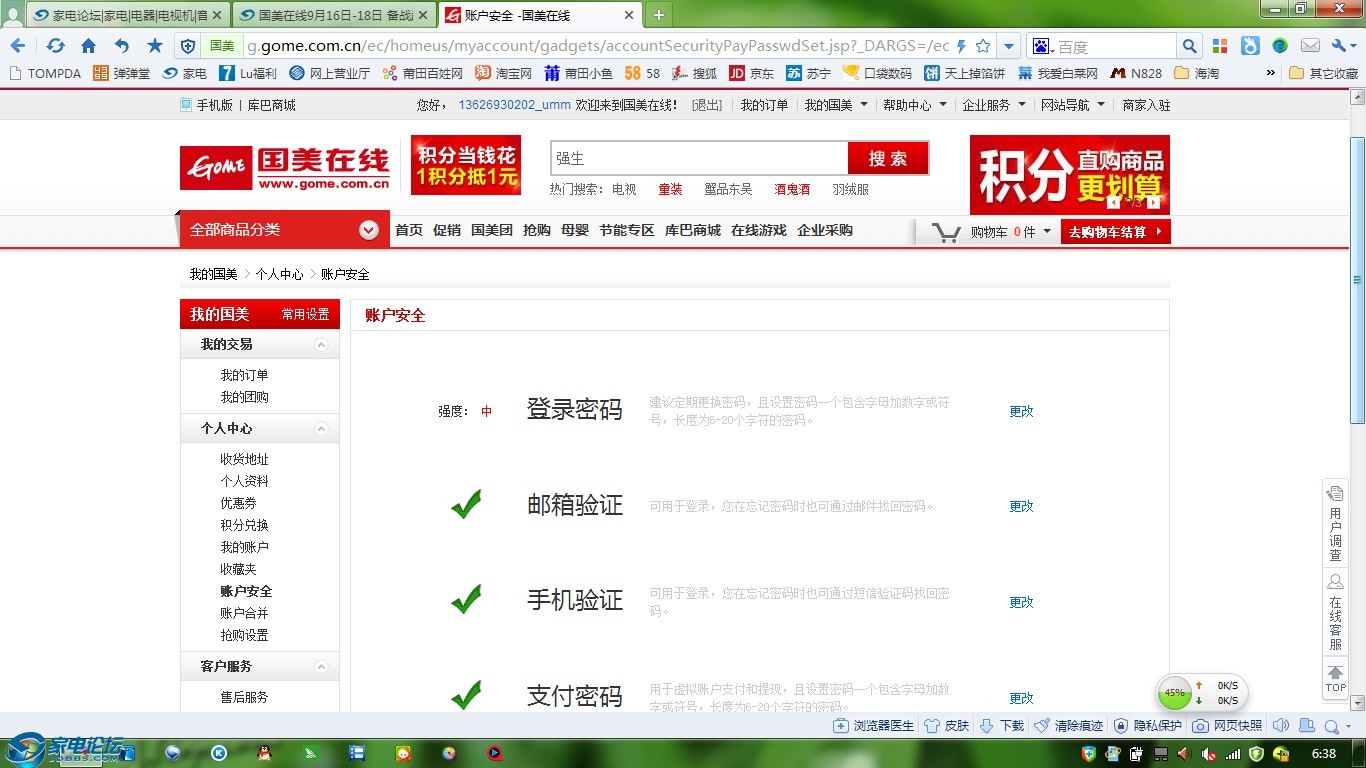
Task: Click the TOP back-to-top arrow icon
Action: pos(1335,673)
